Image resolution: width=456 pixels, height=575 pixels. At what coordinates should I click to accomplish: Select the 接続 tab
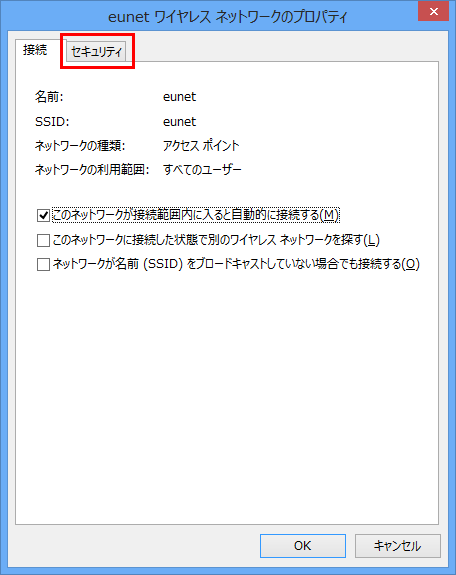tap(35, 50)
